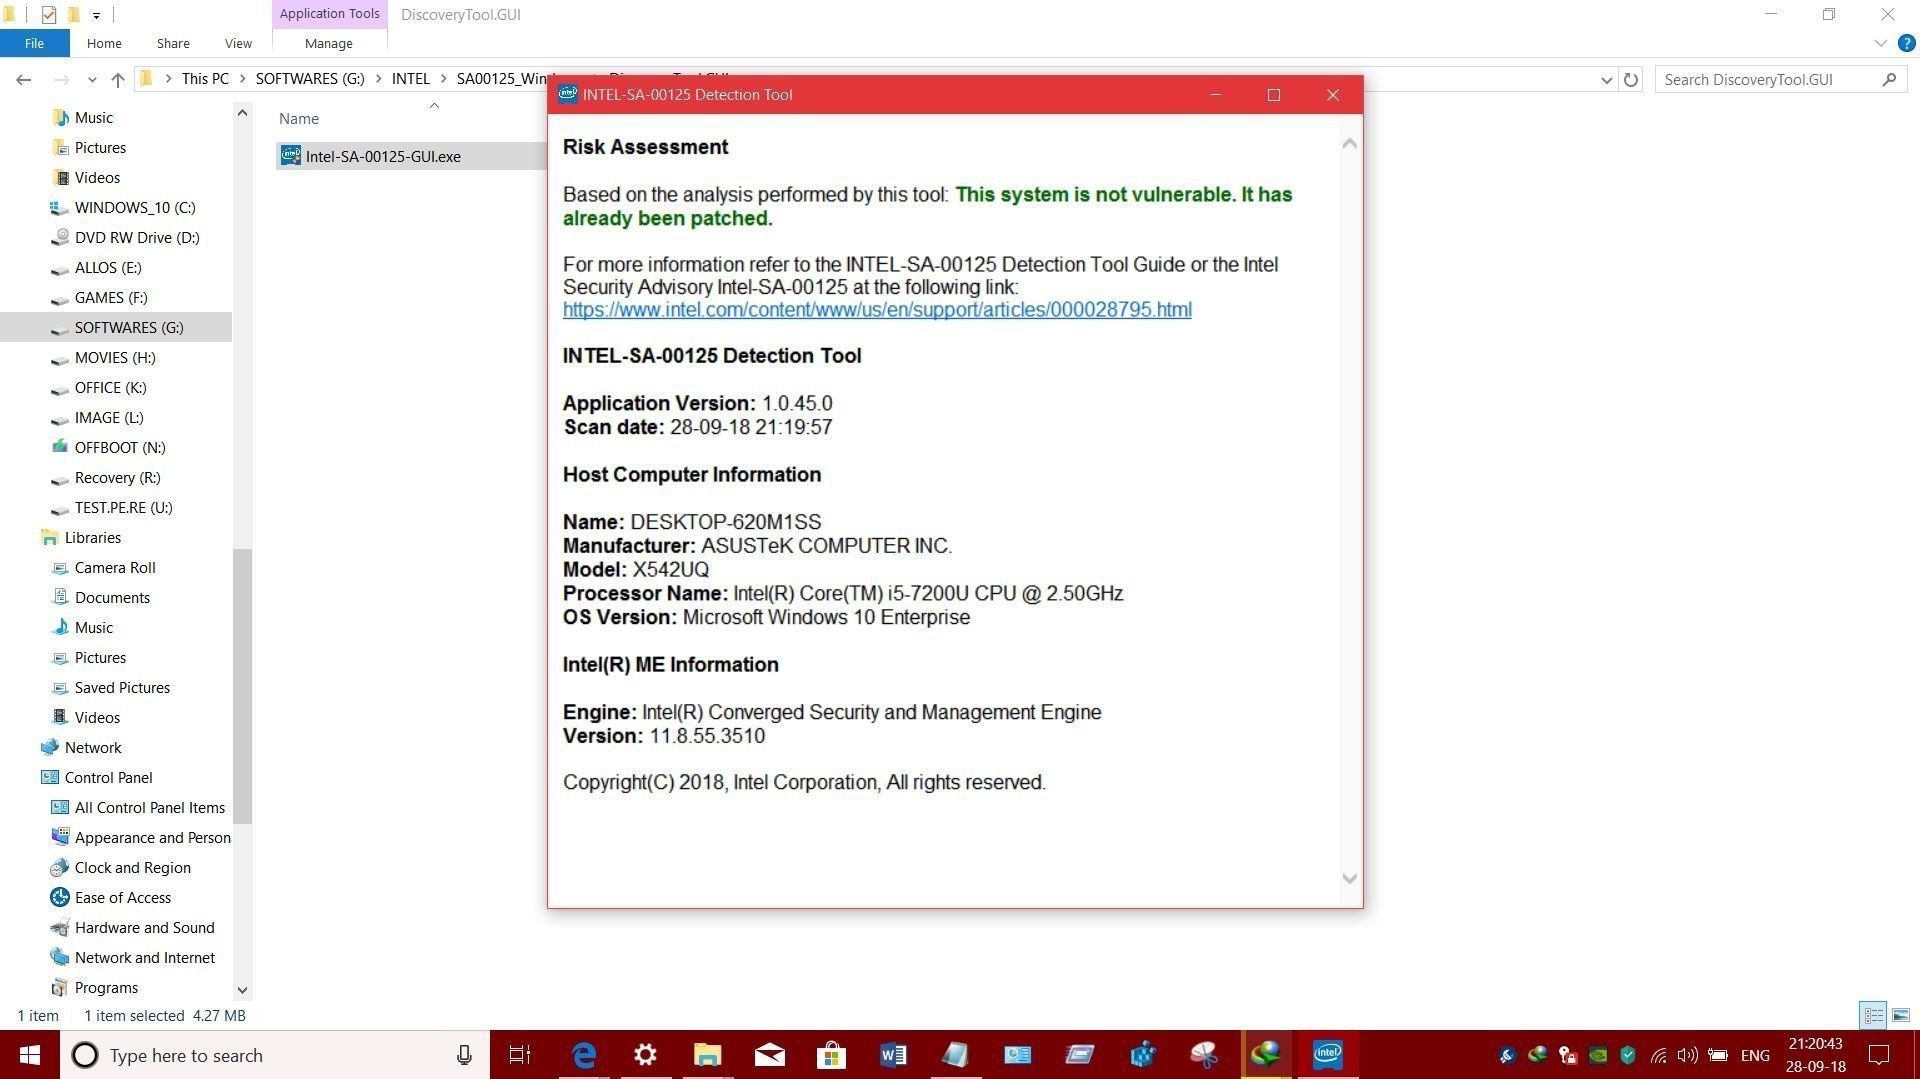Select ALLOS (E:) drive in sidebar
The height and width of the screenshot is (1079, 1920).
tap(108, 267)
